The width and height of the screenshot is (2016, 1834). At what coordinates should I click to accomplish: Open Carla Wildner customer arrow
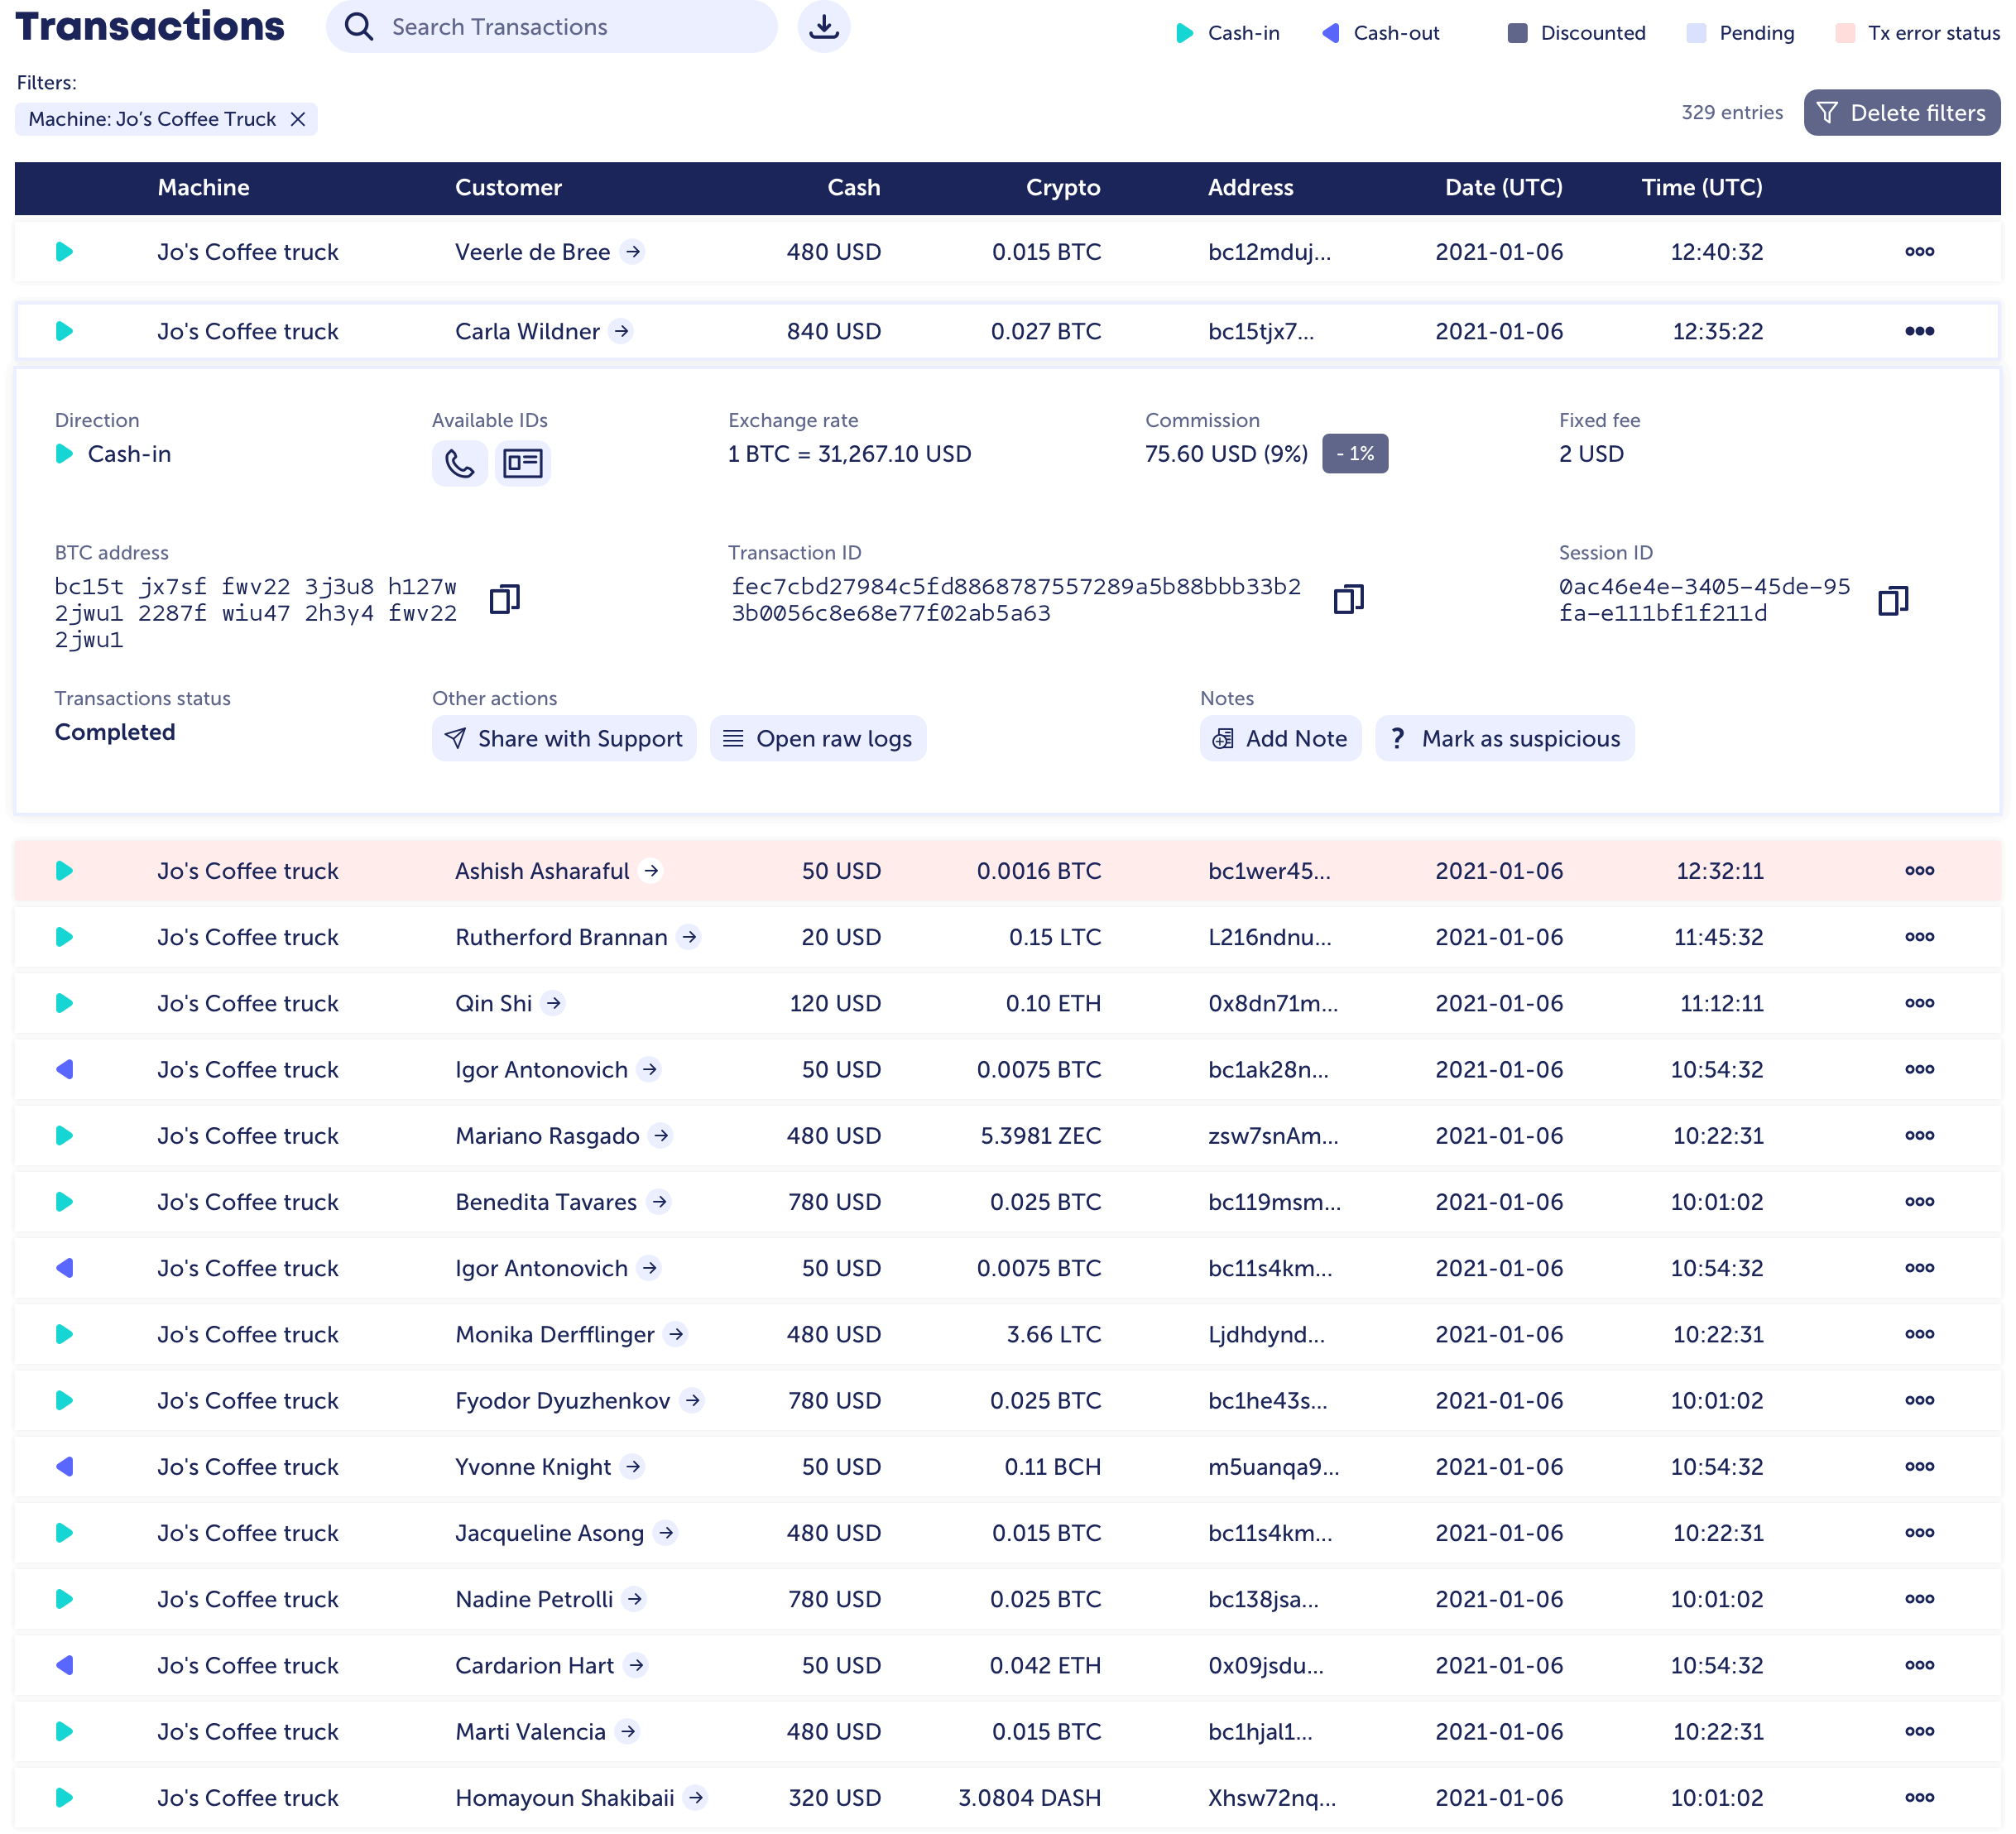coord(621,331)
